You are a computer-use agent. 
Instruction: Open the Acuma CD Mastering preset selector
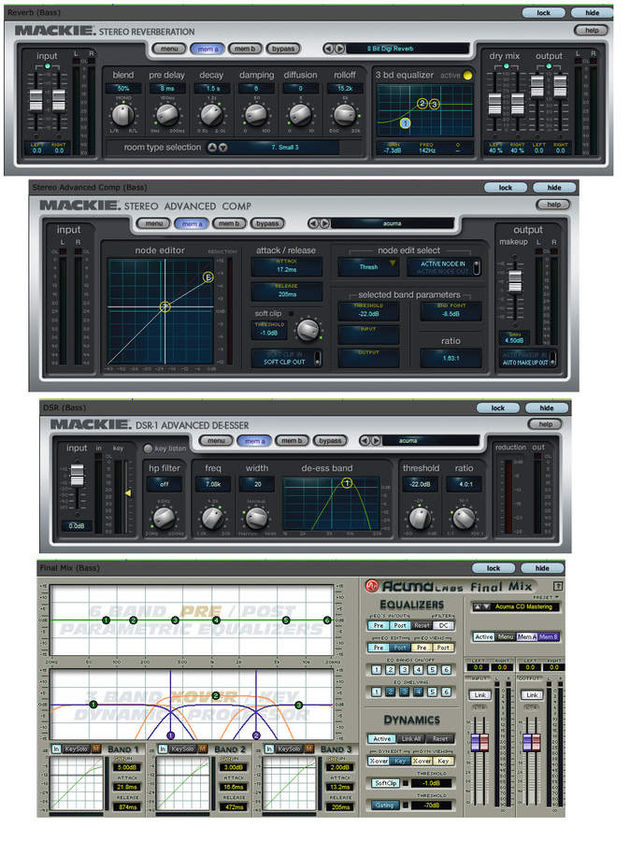click(515, 607)
